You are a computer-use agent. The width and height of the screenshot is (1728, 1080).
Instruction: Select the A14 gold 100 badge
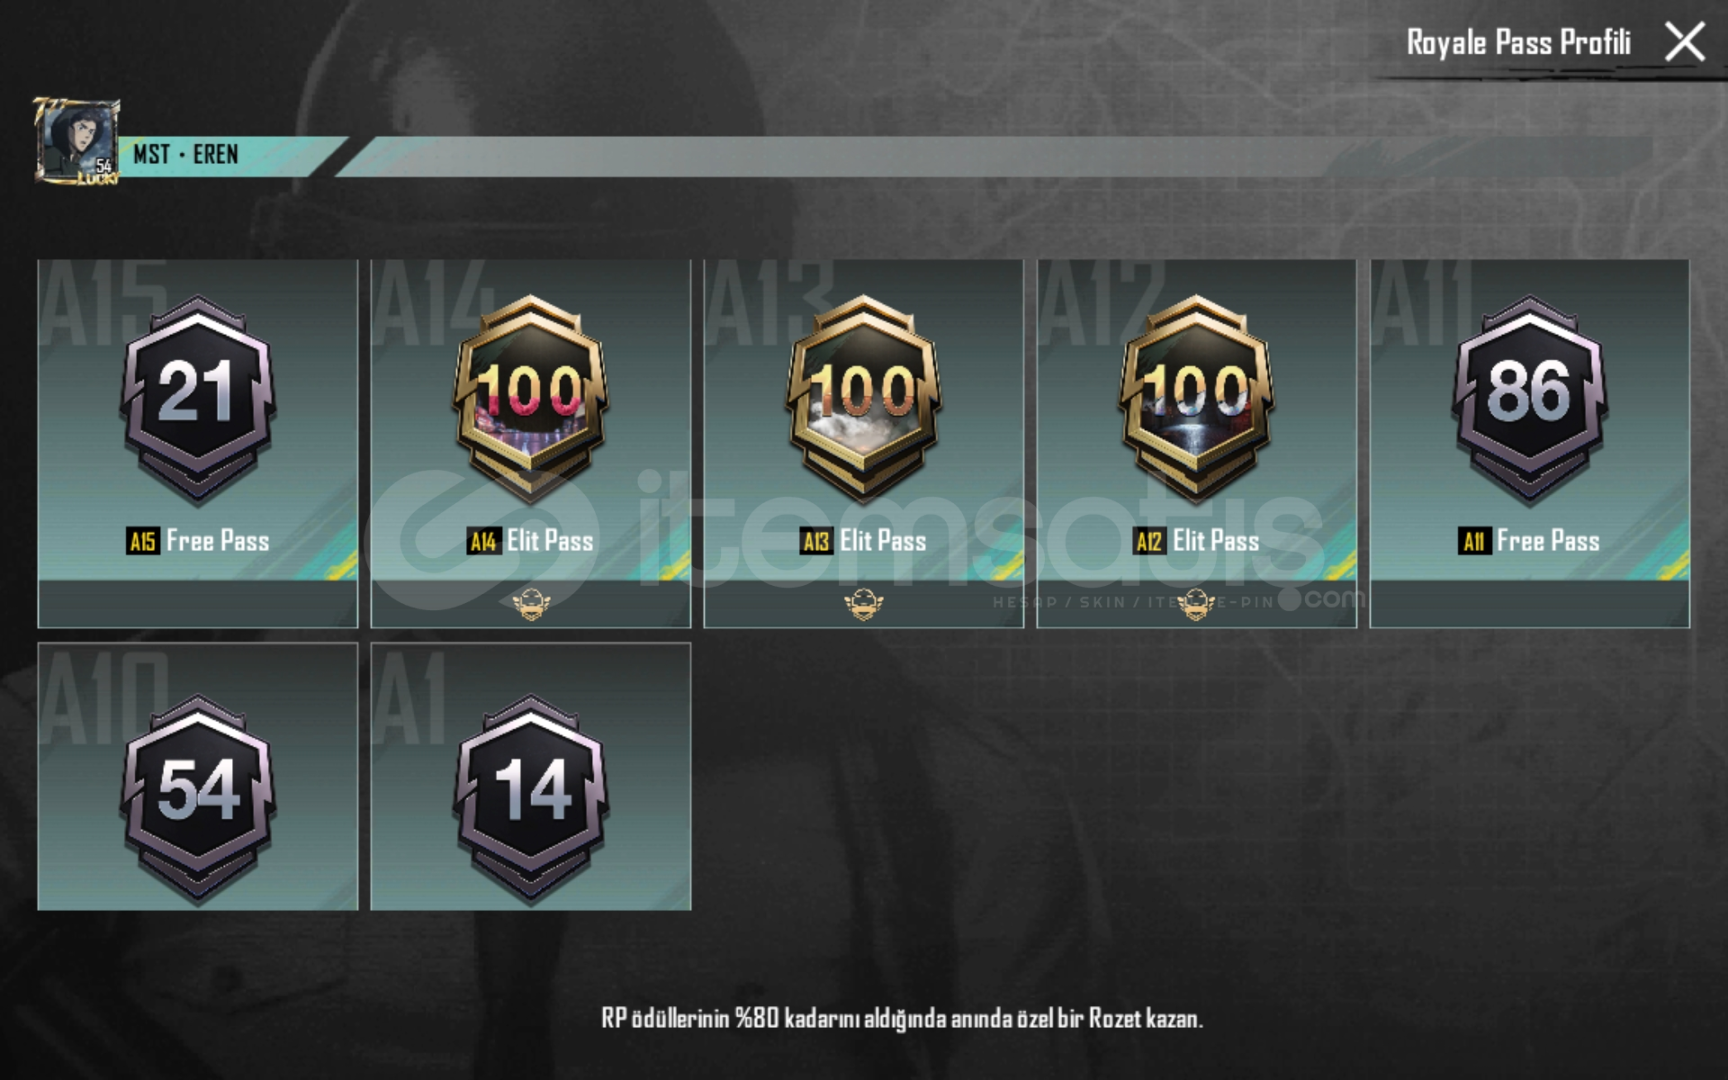coord(531,399)
